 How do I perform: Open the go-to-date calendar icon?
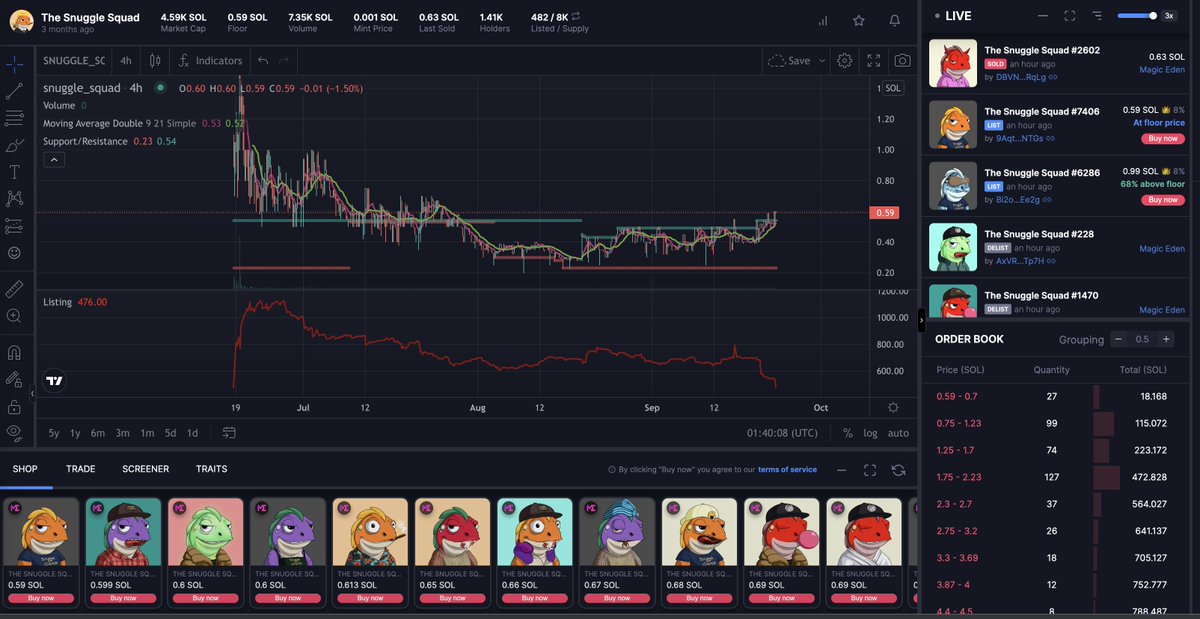[230, 433]
